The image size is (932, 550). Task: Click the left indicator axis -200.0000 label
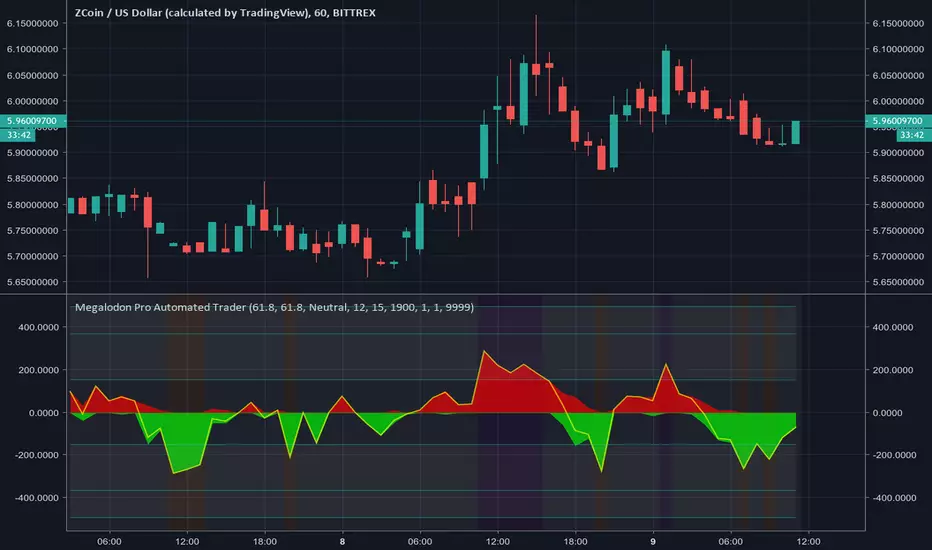click(x=37, y=455)
